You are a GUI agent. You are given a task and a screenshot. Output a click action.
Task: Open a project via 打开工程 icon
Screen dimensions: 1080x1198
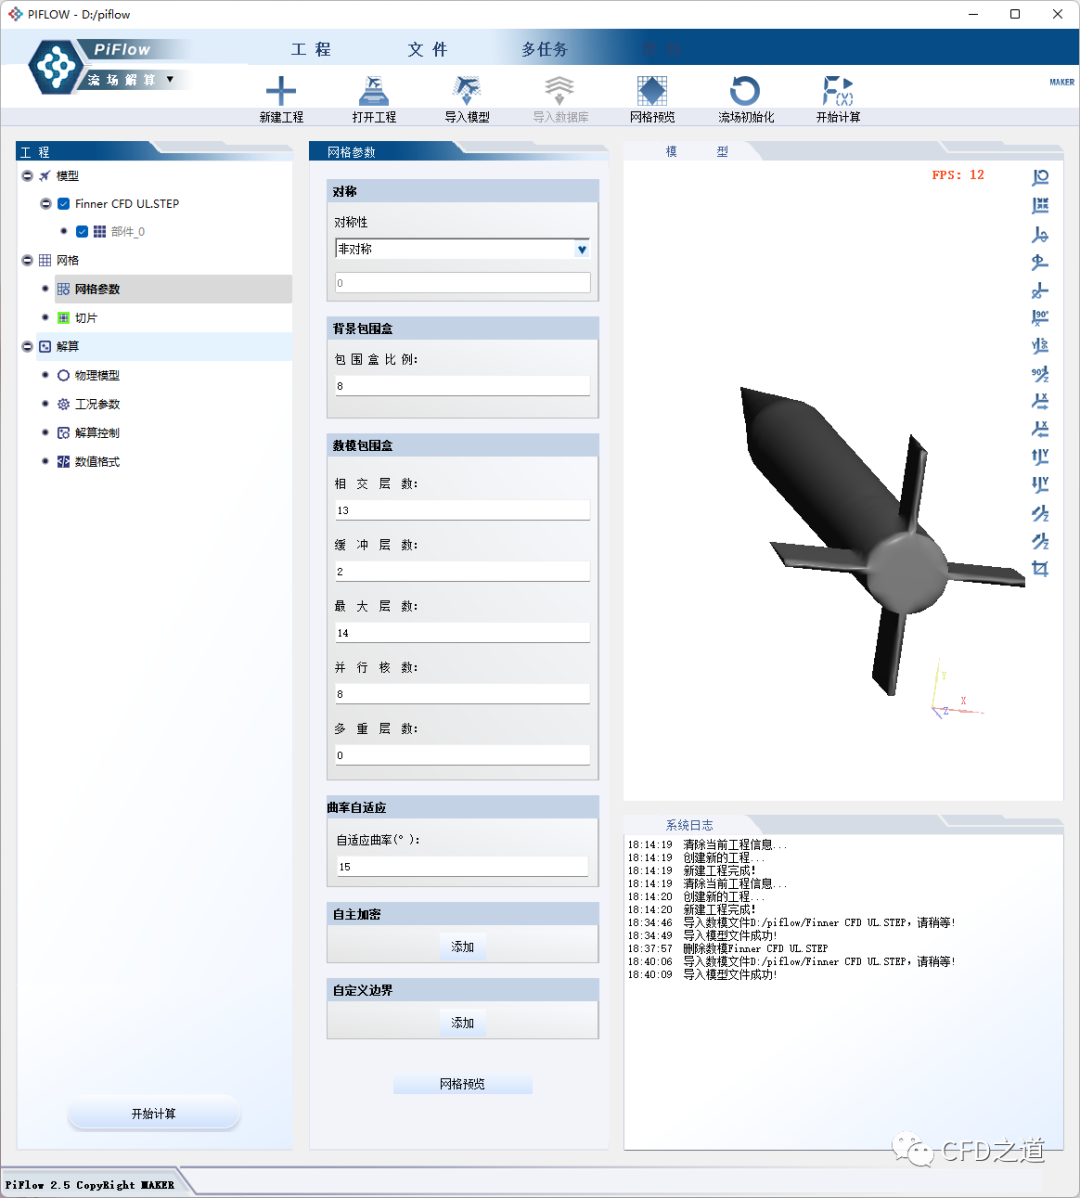pyautogui.click(x=373, y=91)
